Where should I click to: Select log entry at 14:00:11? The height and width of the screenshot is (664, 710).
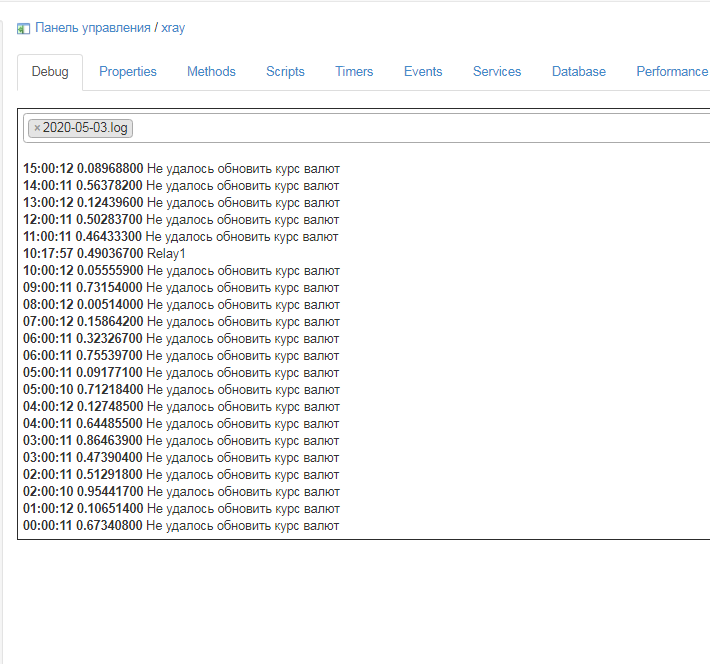click(x=181, y=186)
